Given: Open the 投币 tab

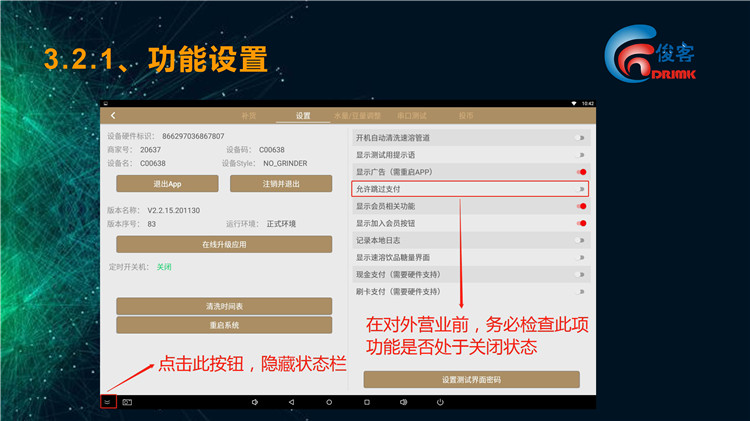Looking at the screenshot, I should pos(466,116).
